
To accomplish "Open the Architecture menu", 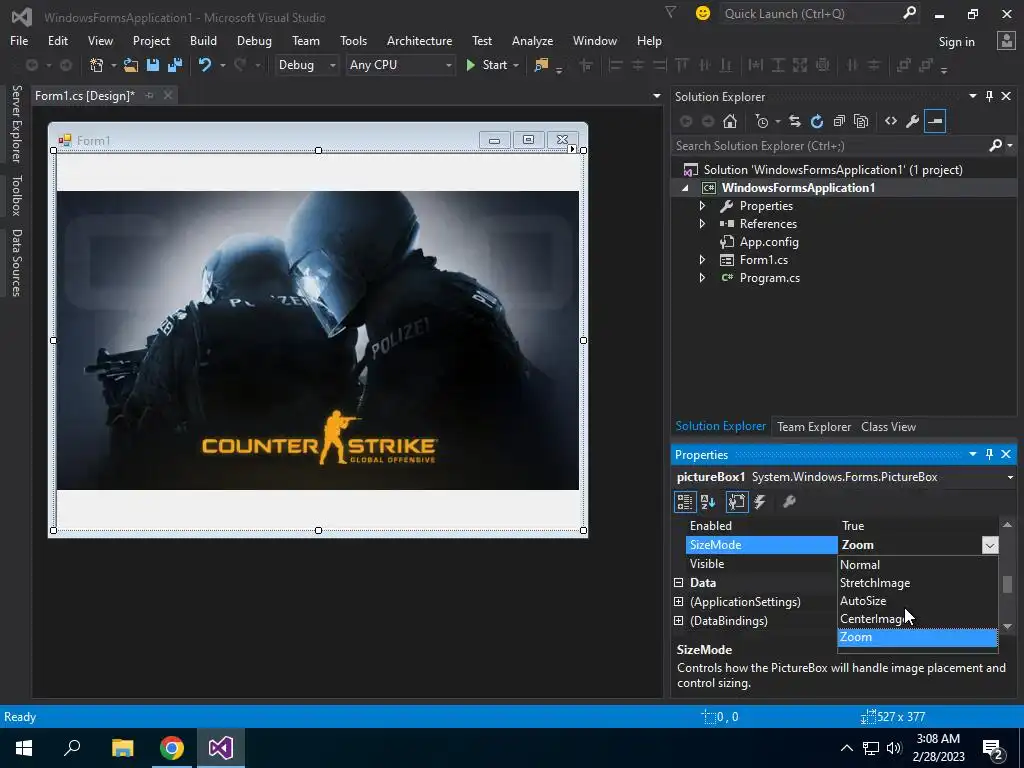I will click(419, 40).
